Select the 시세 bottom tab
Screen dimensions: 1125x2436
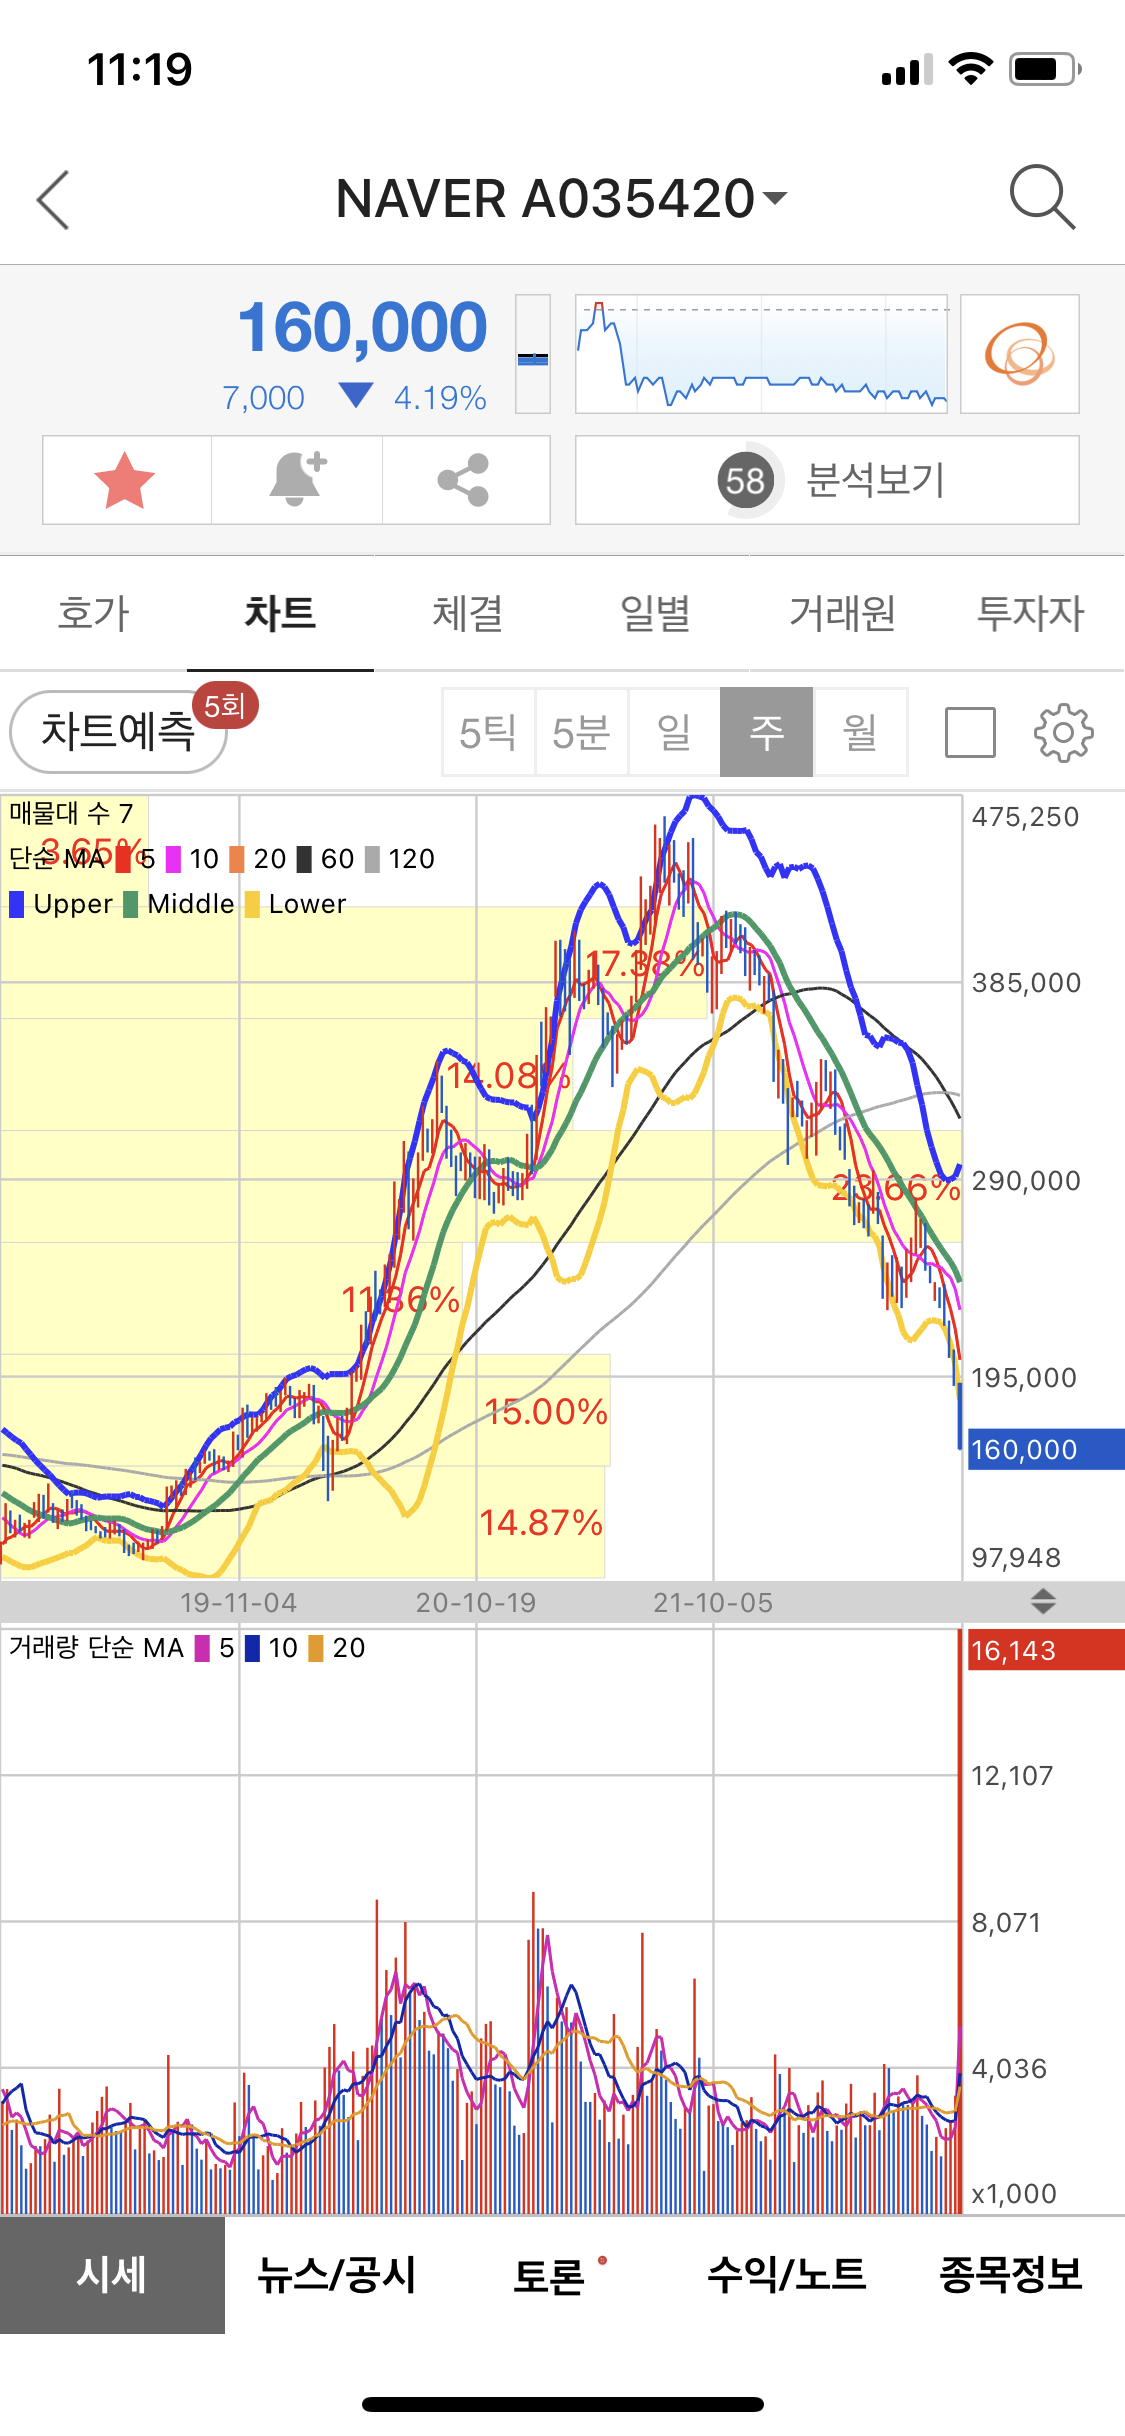coord(112,2275)
